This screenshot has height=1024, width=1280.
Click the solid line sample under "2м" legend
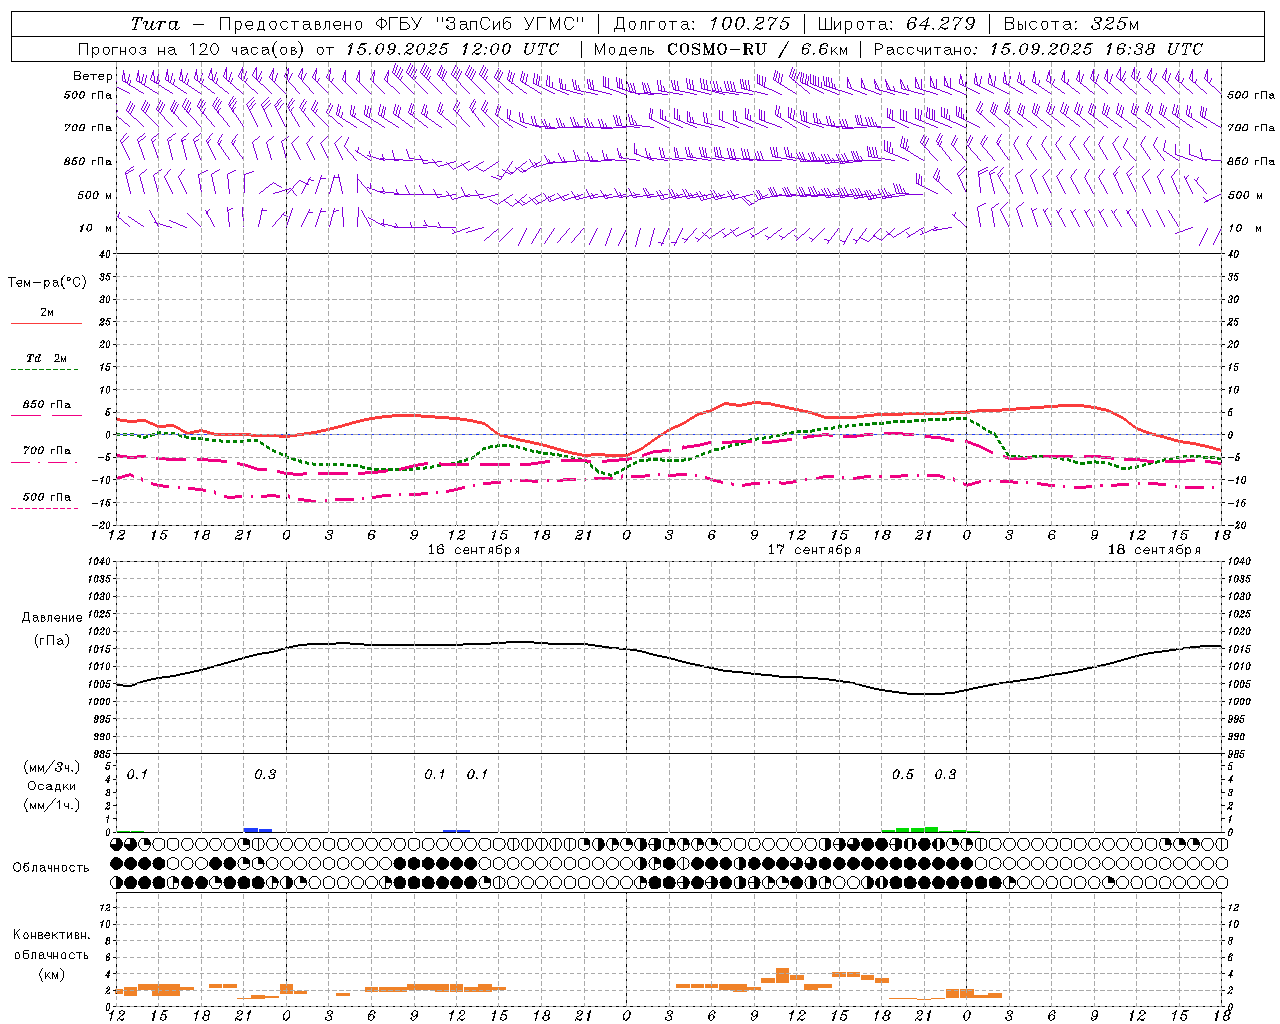point(46,323)
